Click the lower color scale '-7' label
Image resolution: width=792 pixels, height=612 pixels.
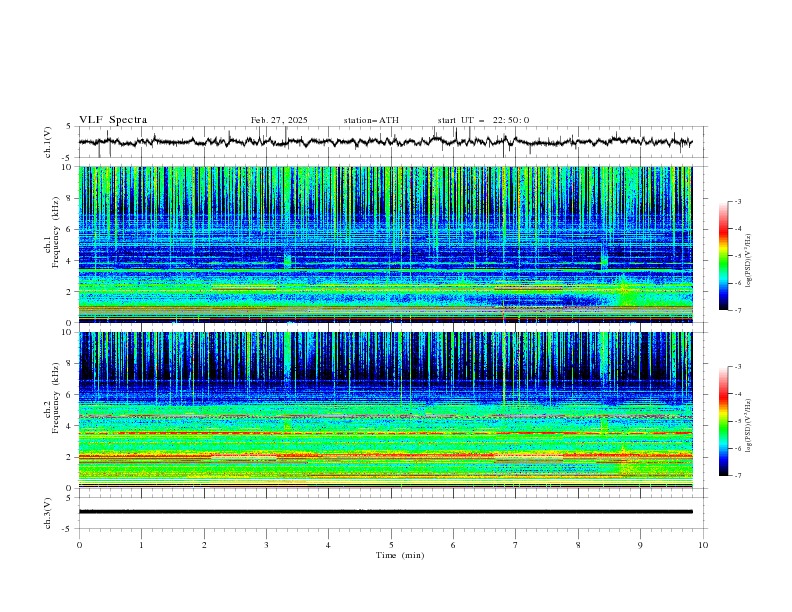pos(738,475)
